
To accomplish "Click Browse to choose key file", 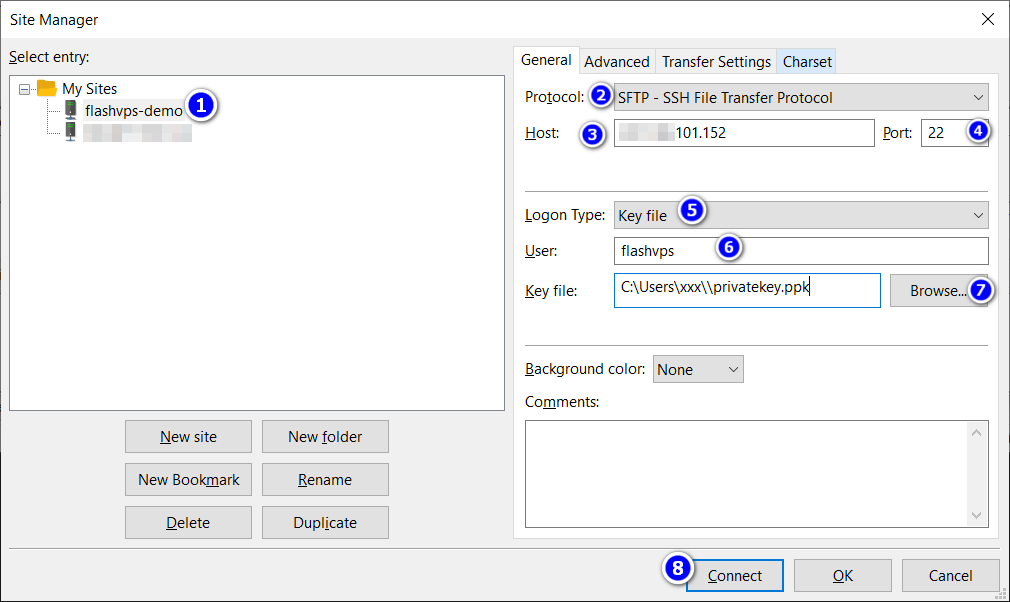I will pyautogui.click(x=936, y=291).
